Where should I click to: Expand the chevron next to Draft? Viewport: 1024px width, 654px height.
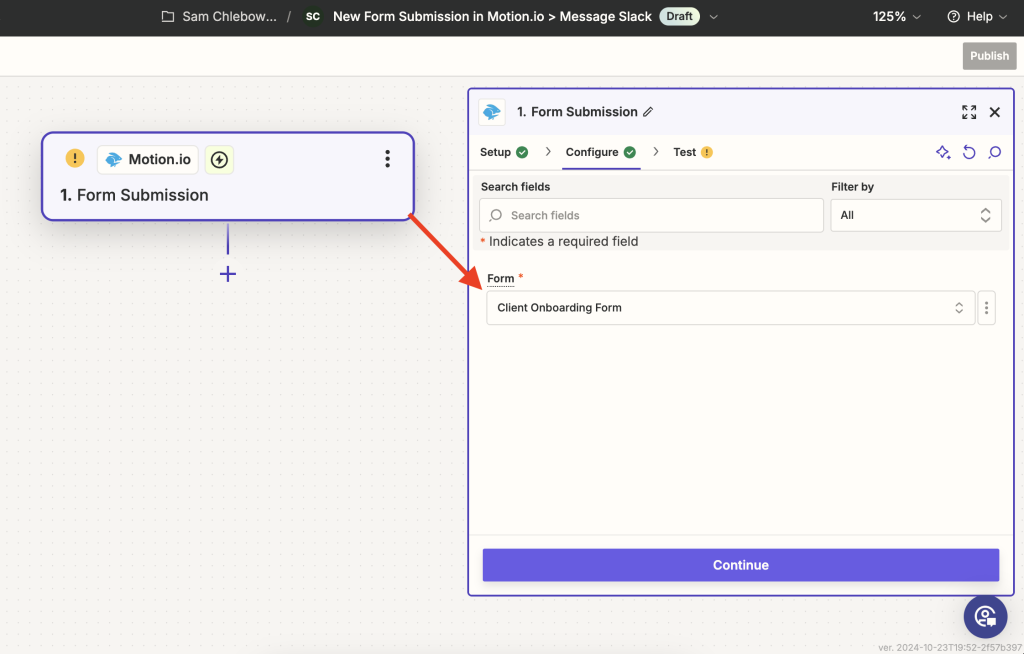714,17
